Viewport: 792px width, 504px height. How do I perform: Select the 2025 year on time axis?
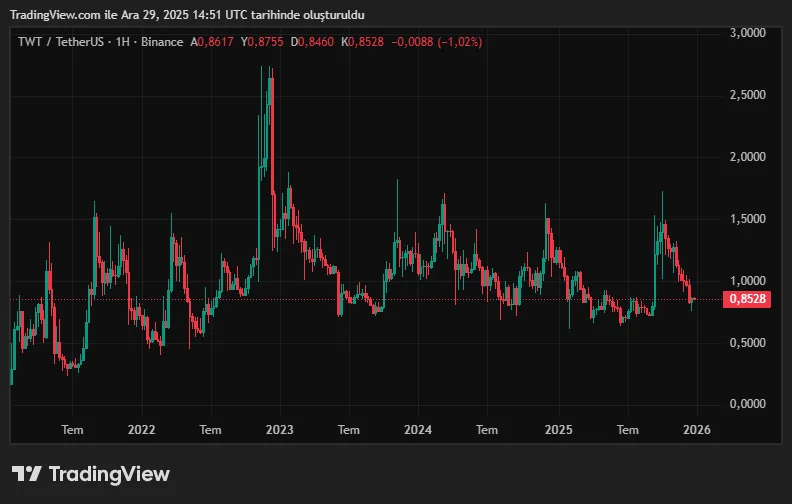[558, 429]
